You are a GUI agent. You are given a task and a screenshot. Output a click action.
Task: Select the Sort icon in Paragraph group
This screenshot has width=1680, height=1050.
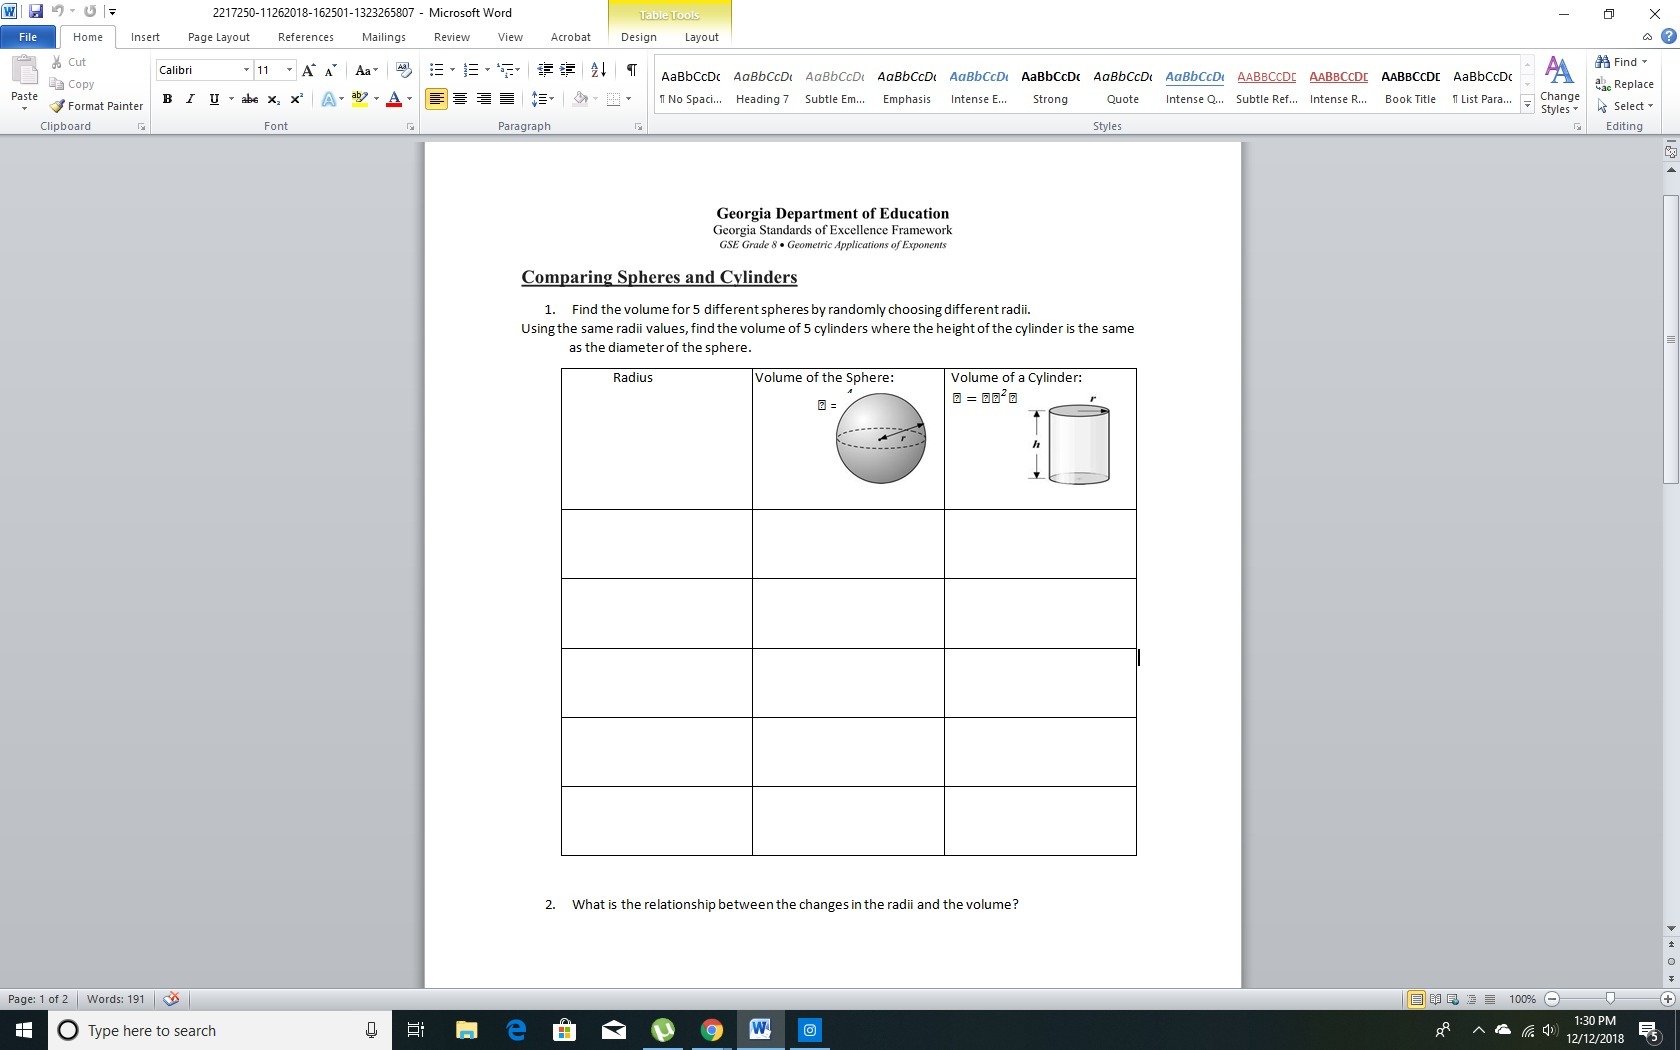[598, 70]
